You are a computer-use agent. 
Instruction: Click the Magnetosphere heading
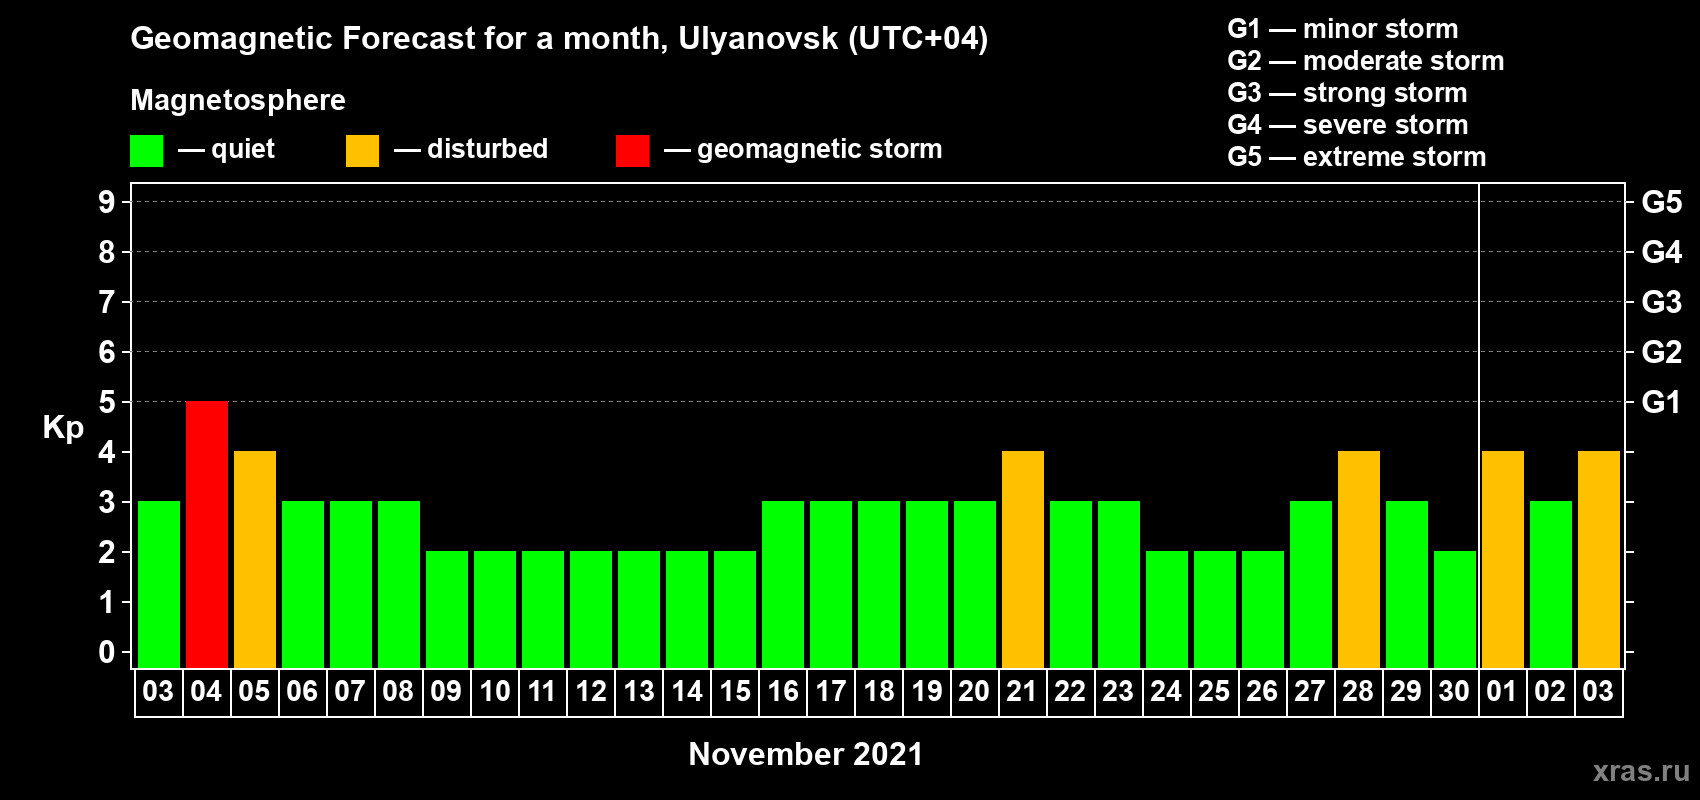[x=238, y=100]
